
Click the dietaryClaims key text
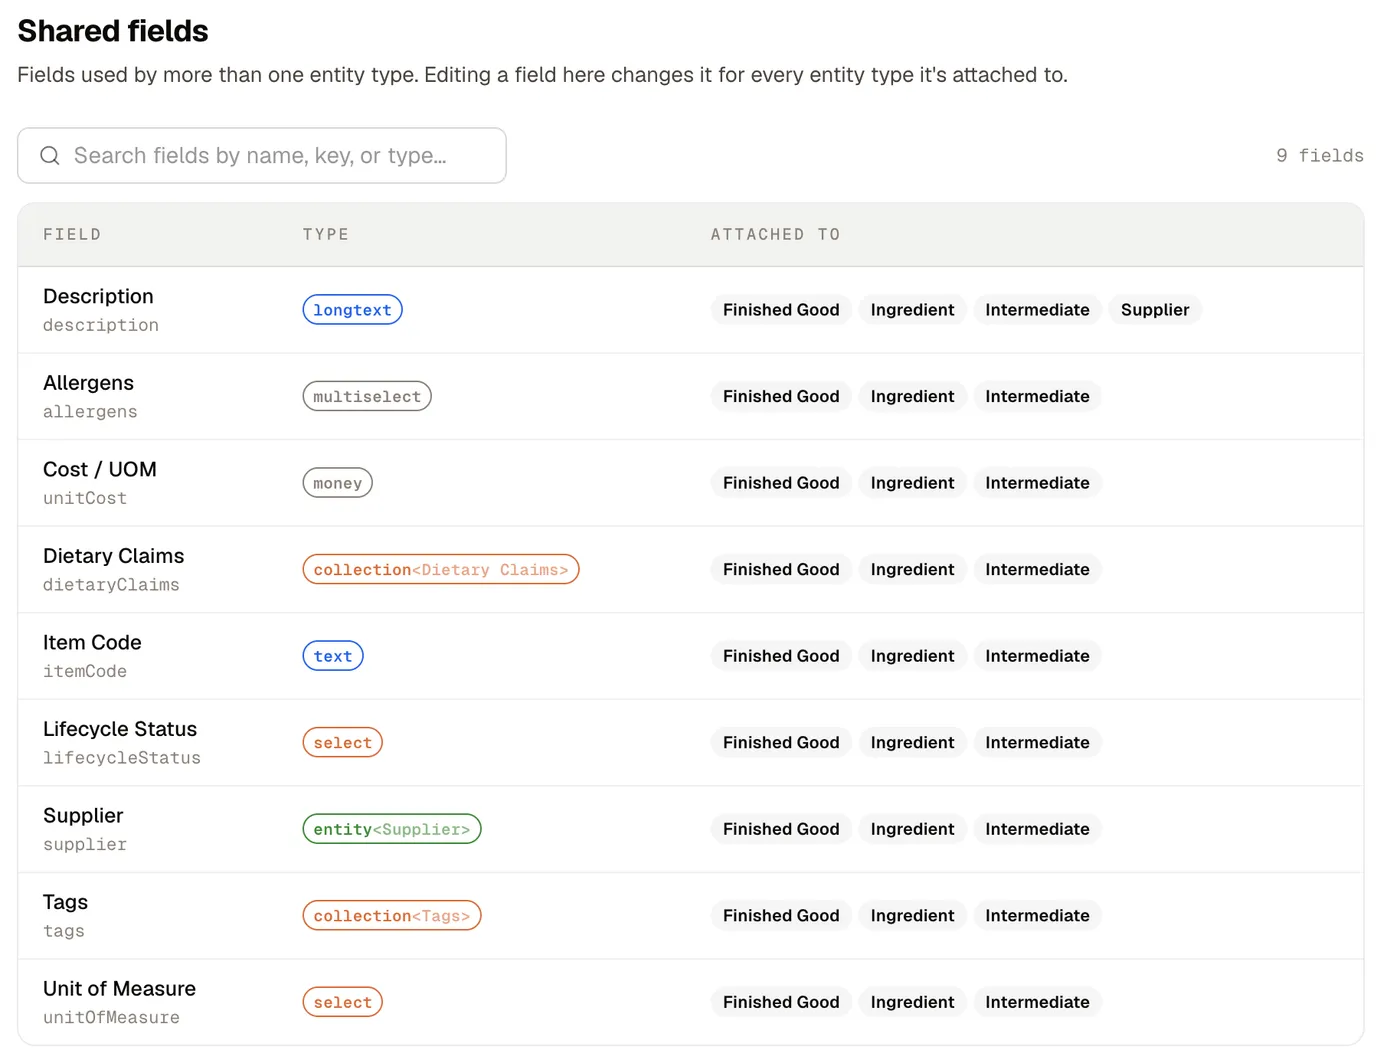[x=111, y=585]
